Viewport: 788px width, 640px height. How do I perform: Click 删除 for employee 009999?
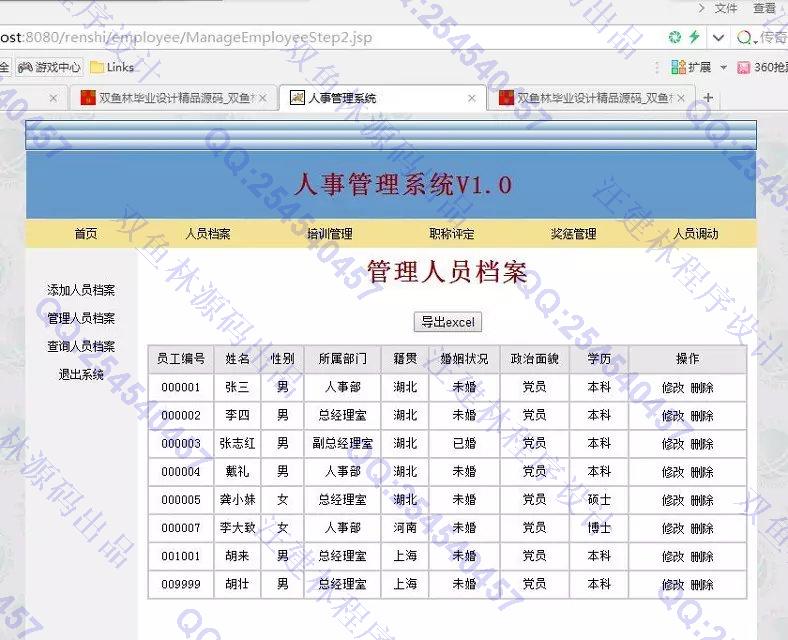(702, 584)
